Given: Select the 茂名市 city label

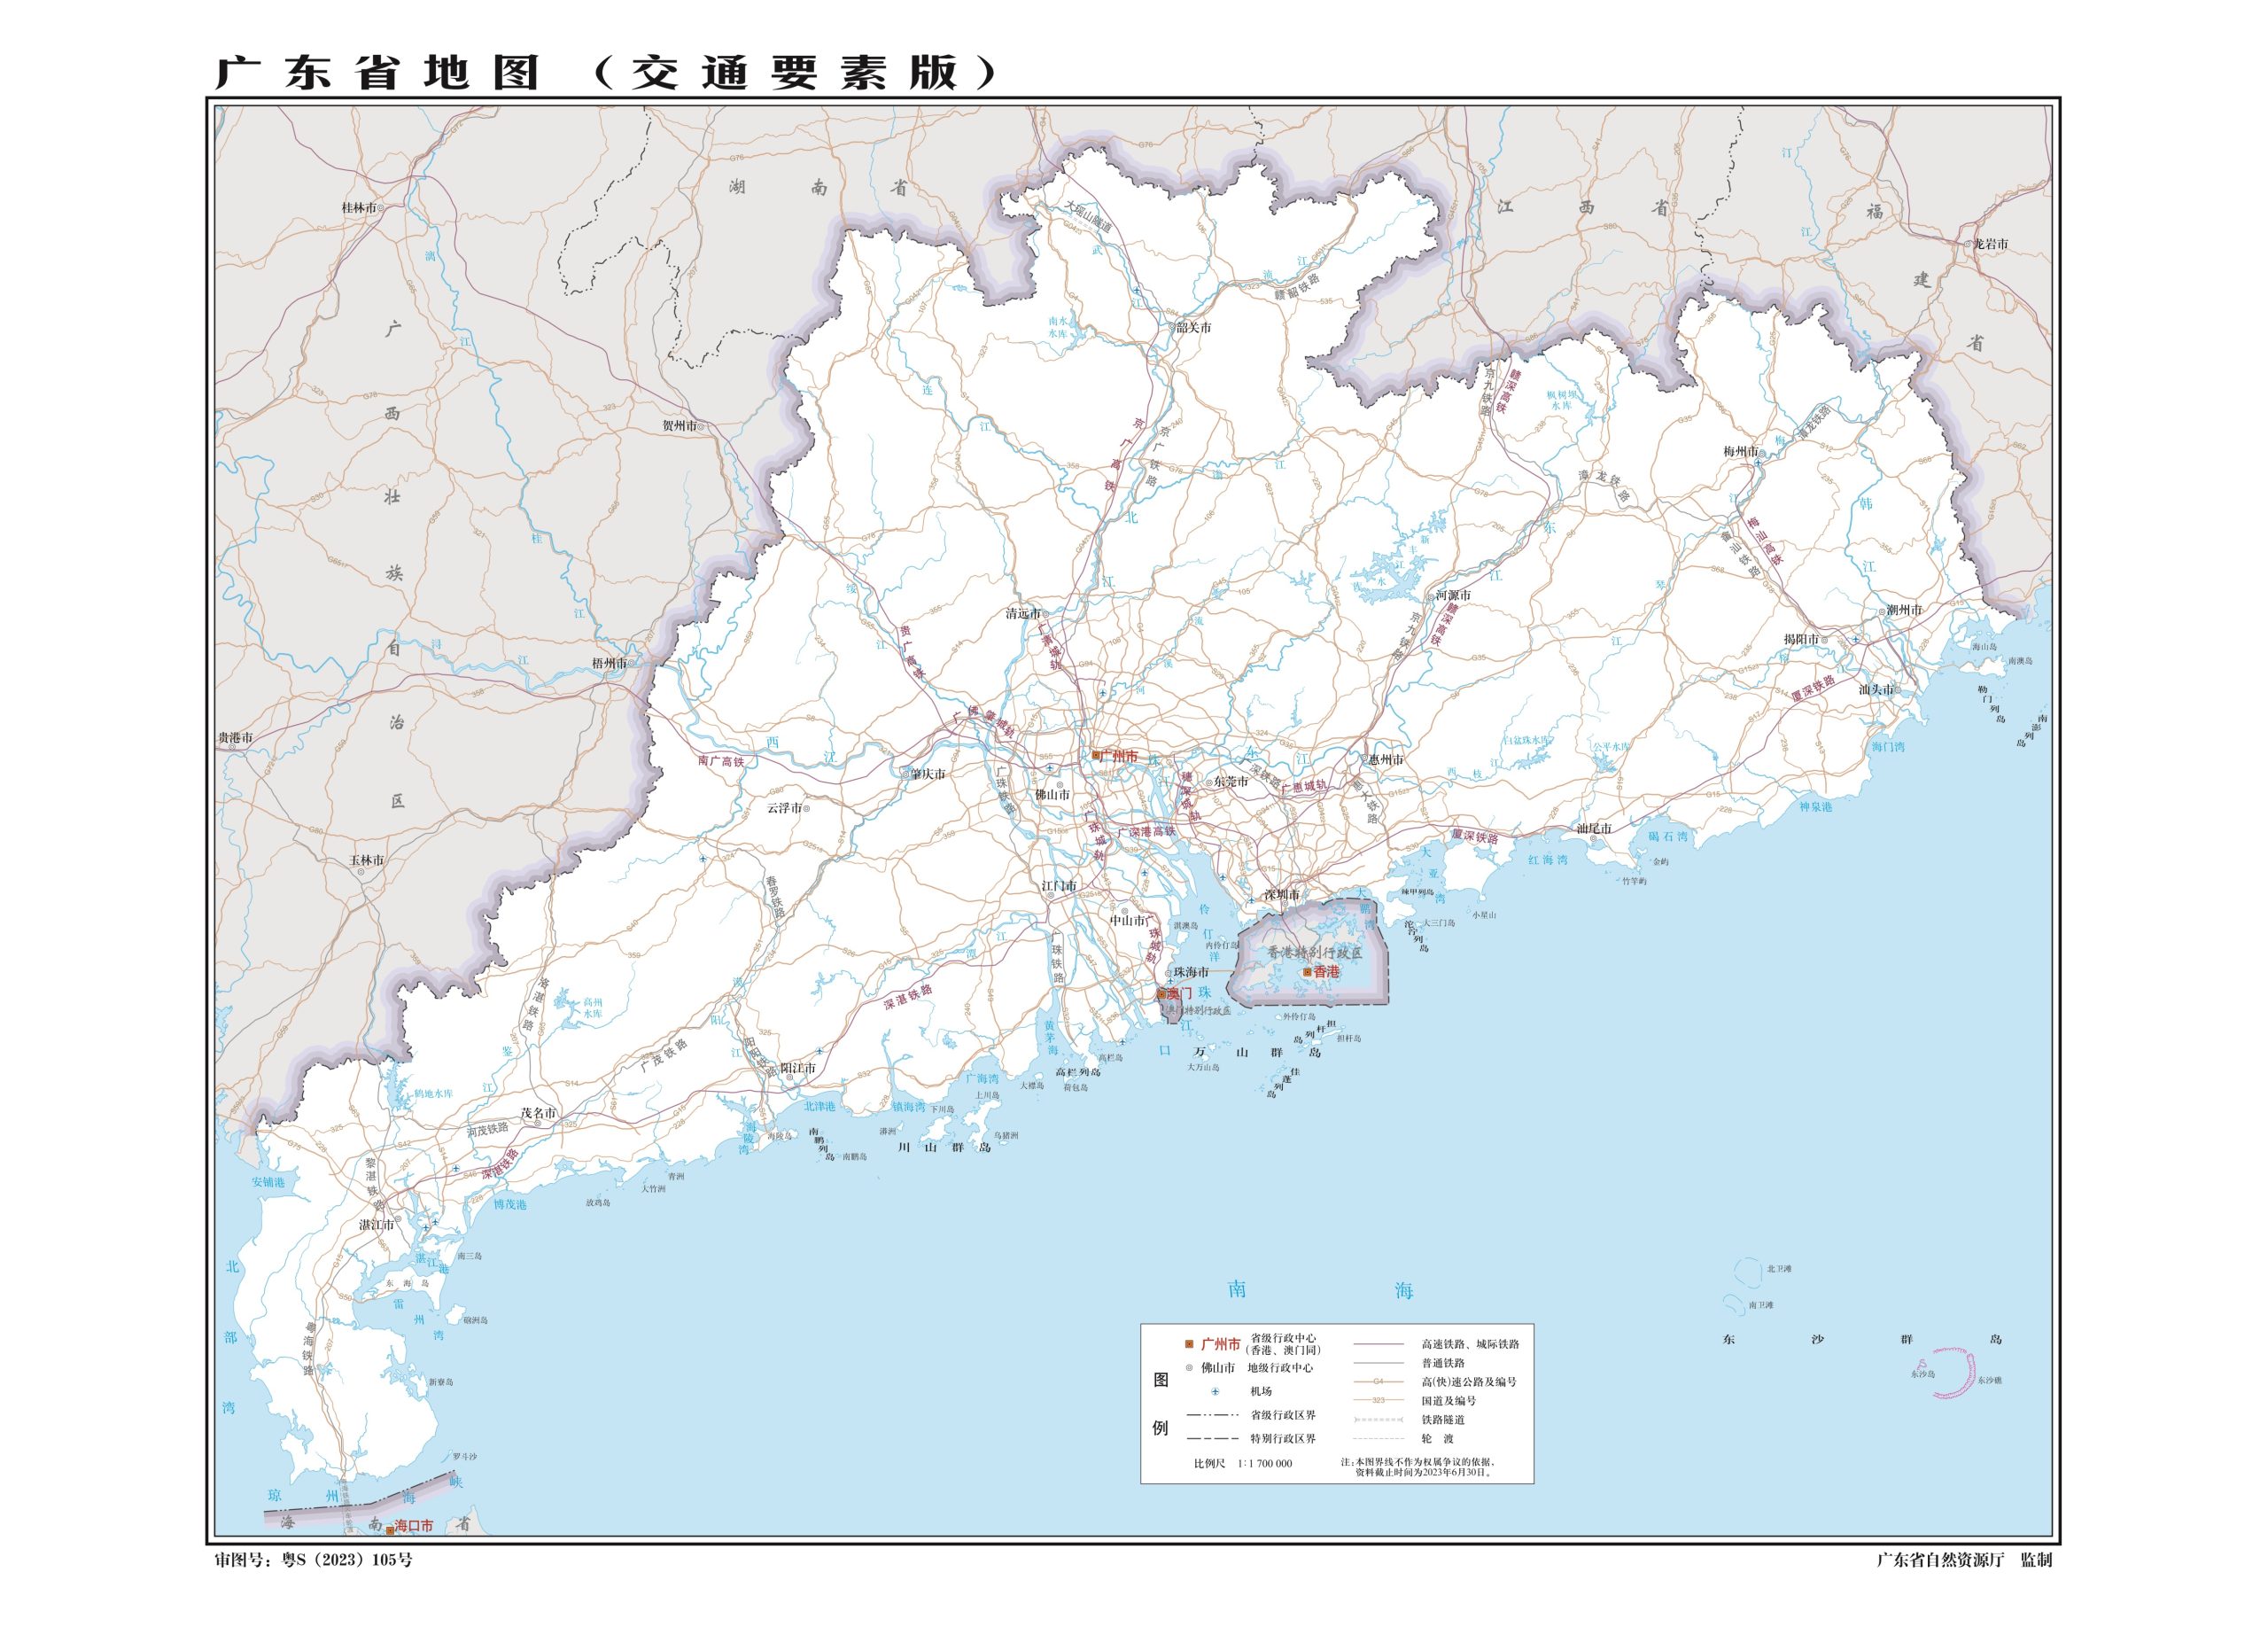Looking at the screenshot, I should (x=538, y=1112).
